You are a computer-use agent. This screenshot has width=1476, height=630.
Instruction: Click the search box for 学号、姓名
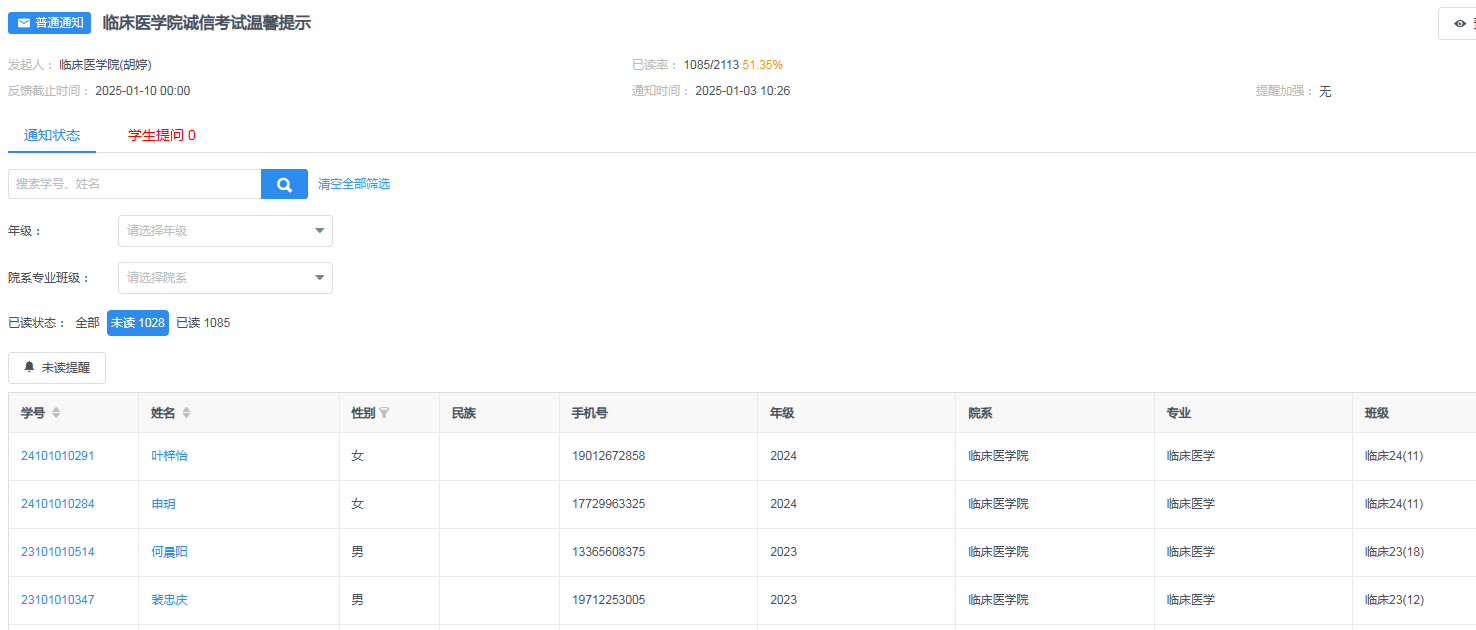pyautogui.click(x=135, y=184)
